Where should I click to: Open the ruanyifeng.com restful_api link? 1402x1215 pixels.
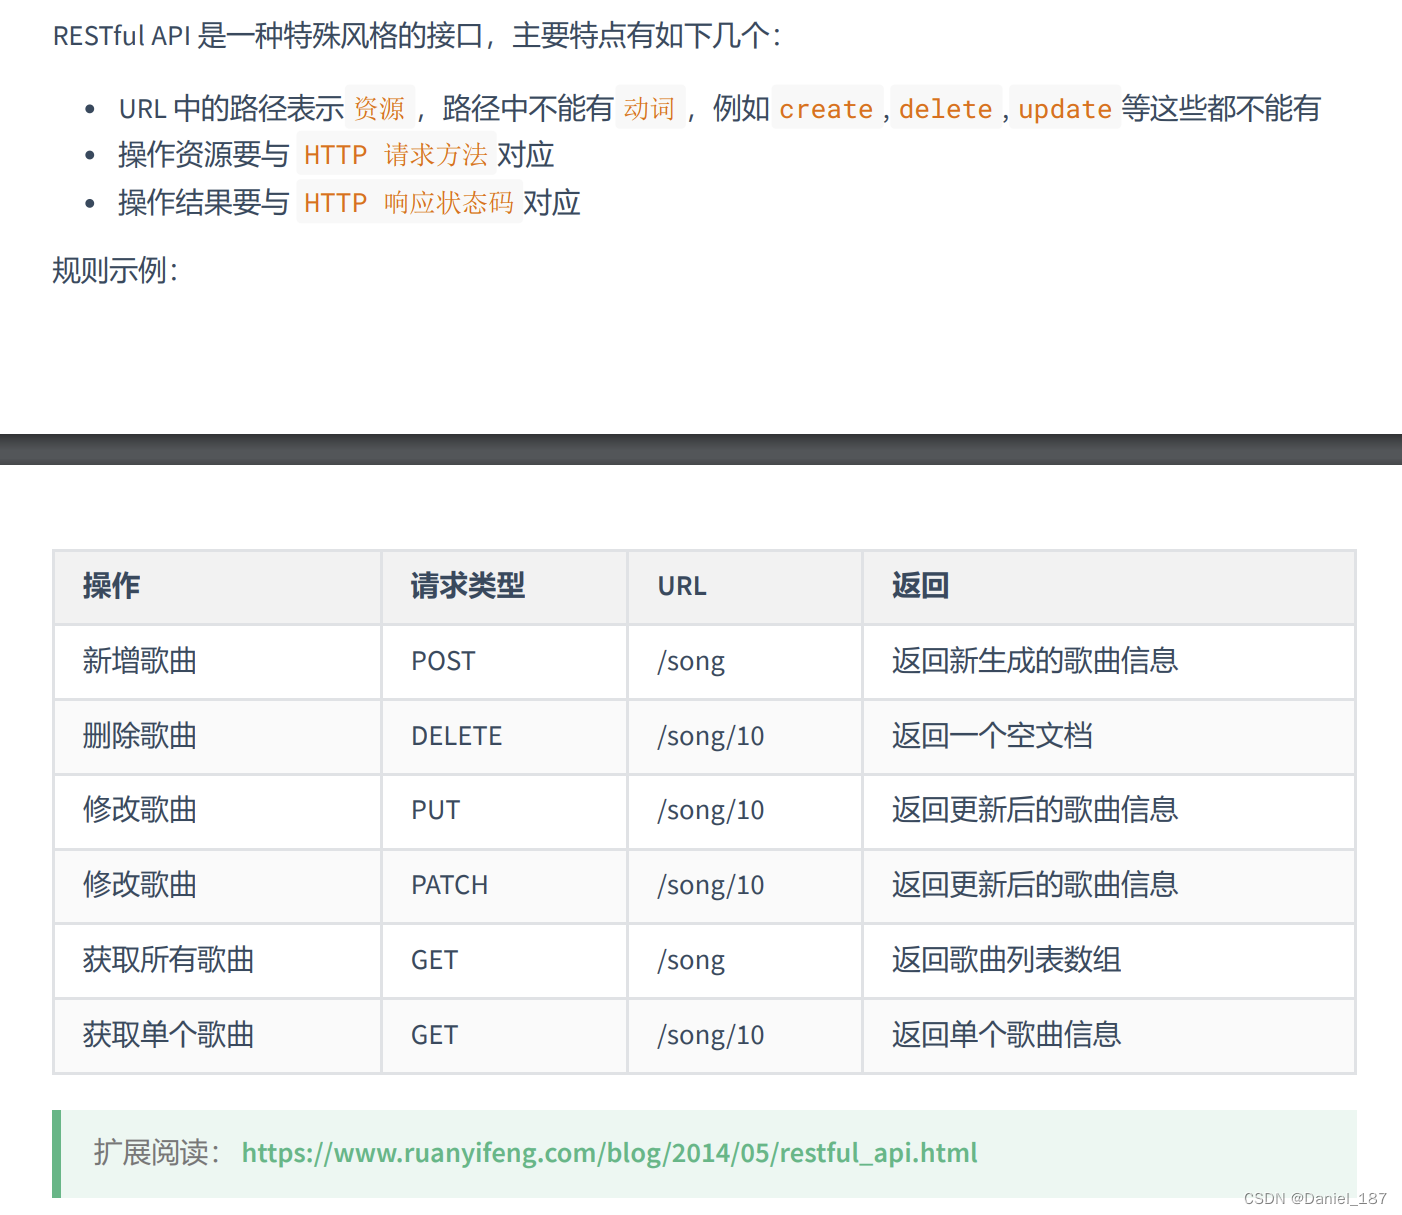pyautogui.click(x=609, y=1153)
